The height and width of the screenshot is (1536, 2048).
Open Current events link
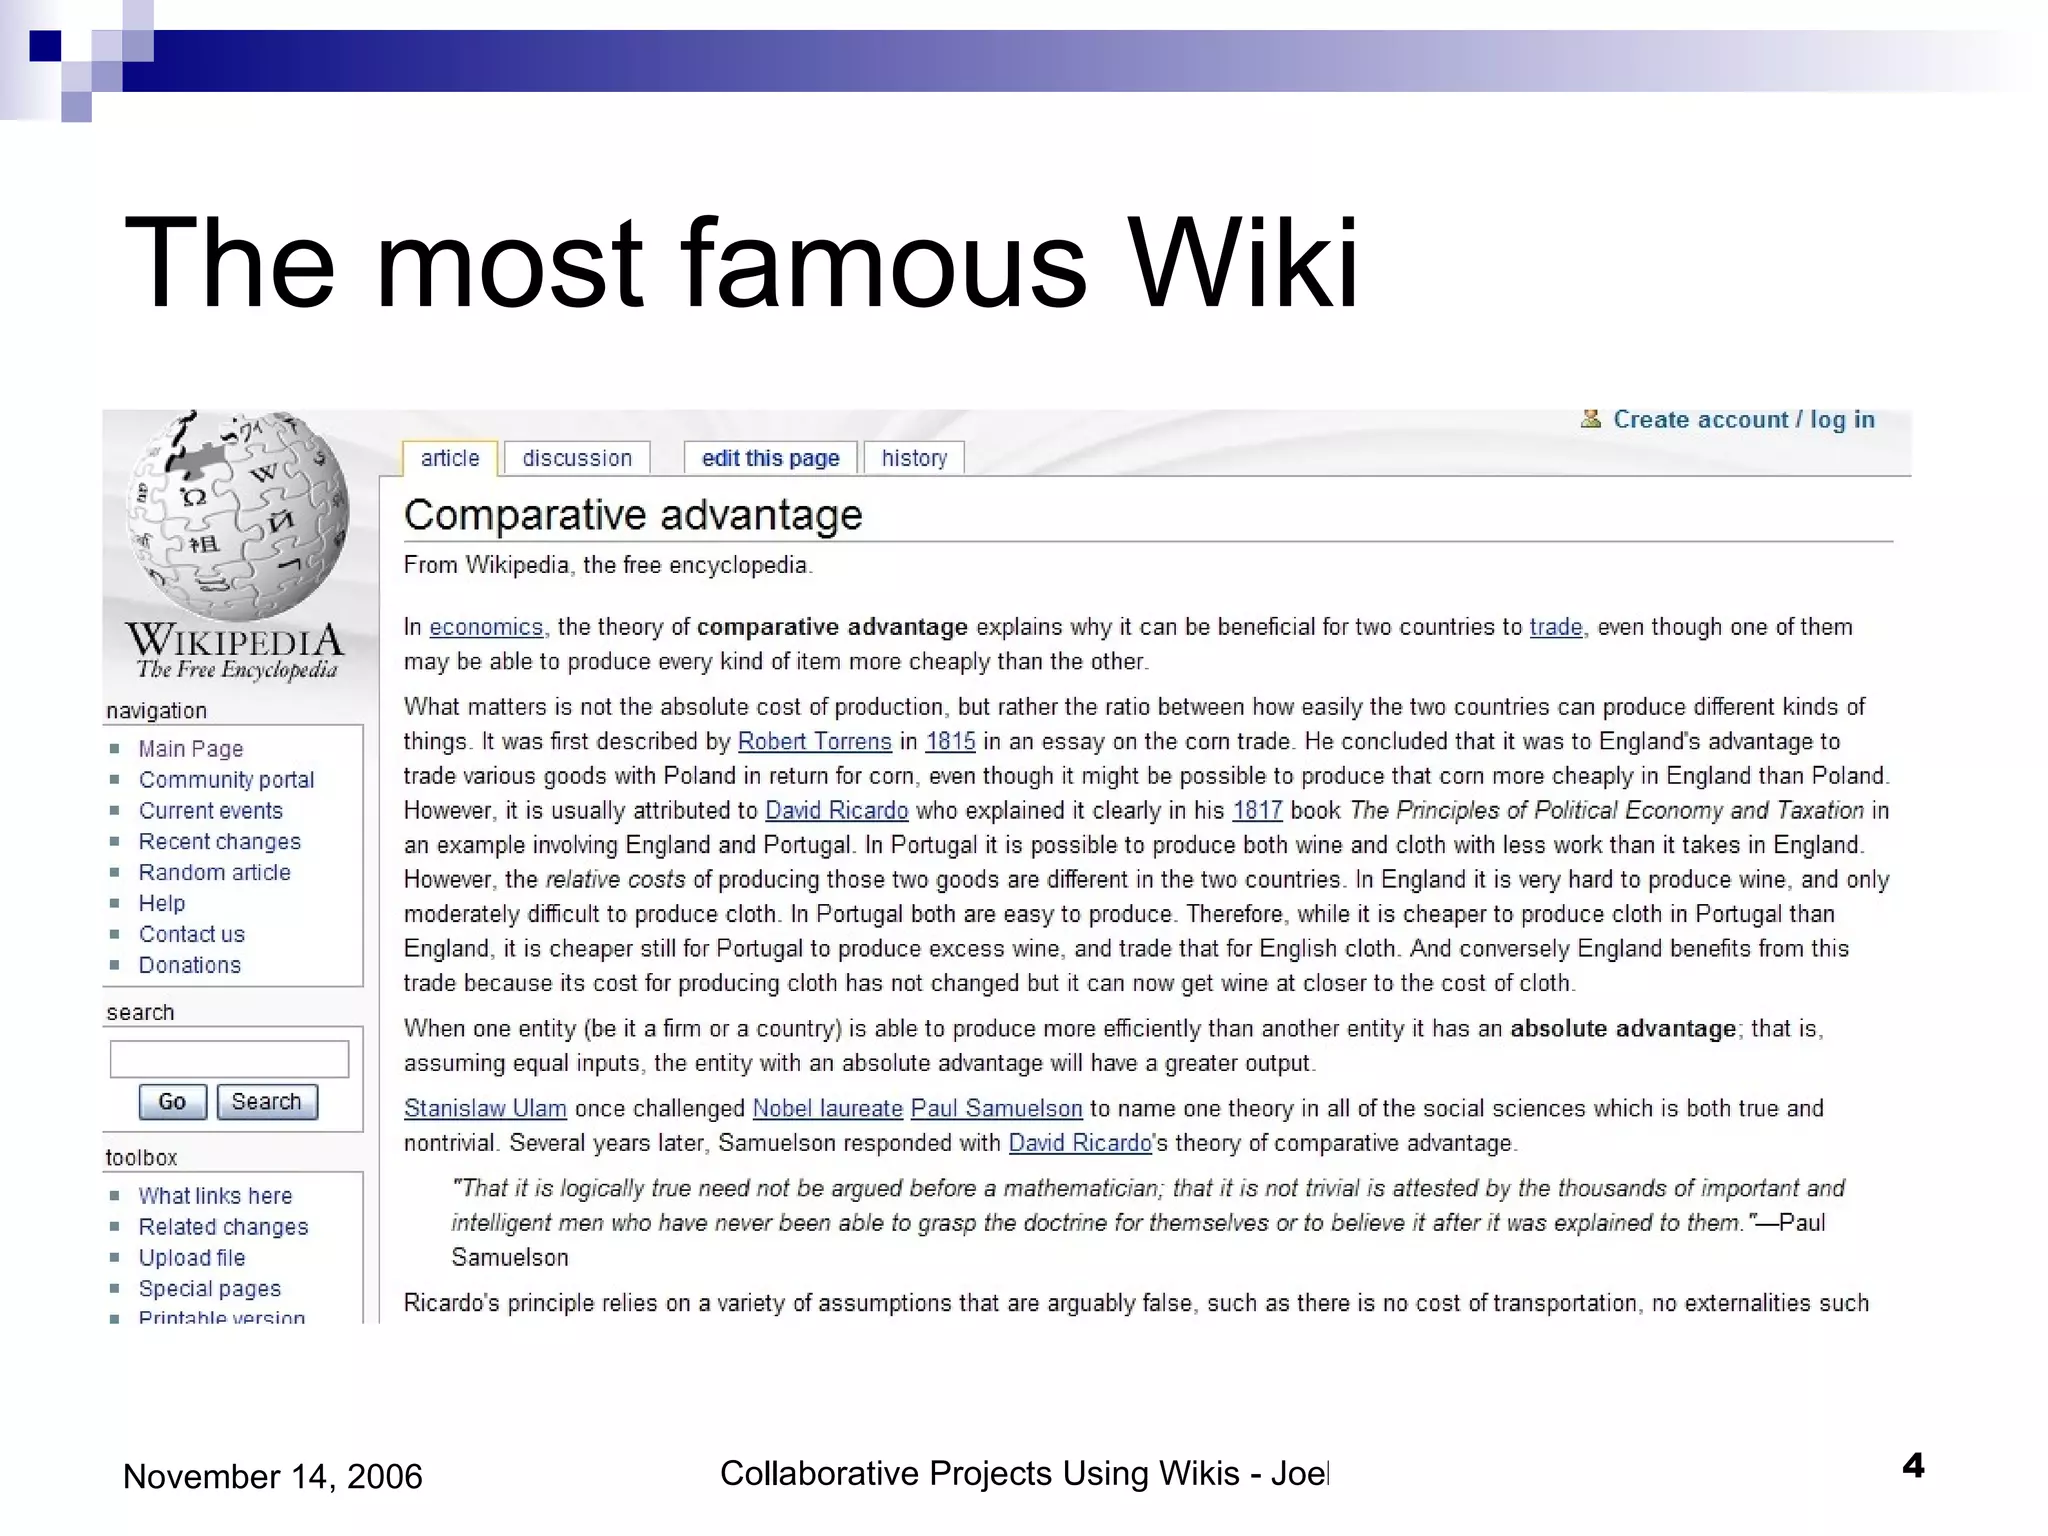pos(211,811)
